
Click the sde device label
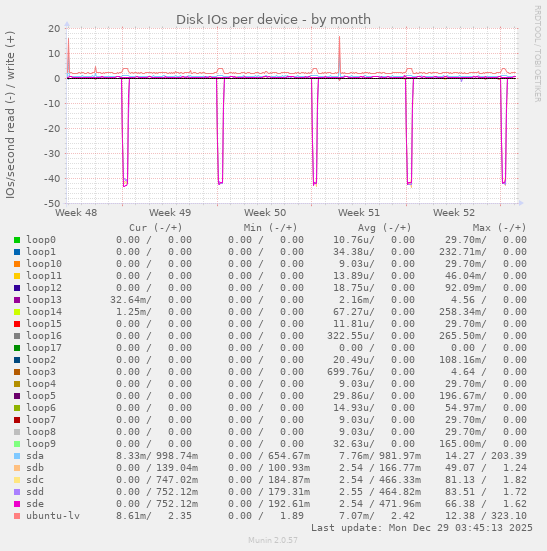point(35,504)
